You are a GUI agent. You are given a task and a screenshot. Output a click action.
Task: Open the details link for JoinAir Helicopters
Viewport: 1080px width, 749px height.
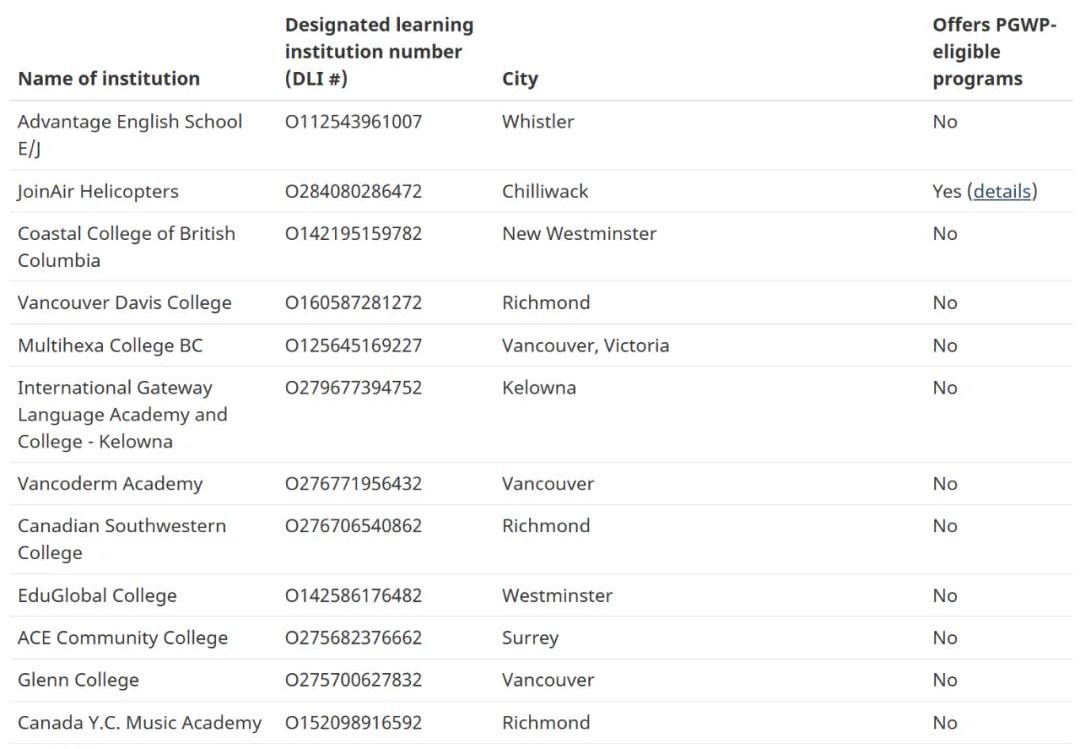point(1002,191)
